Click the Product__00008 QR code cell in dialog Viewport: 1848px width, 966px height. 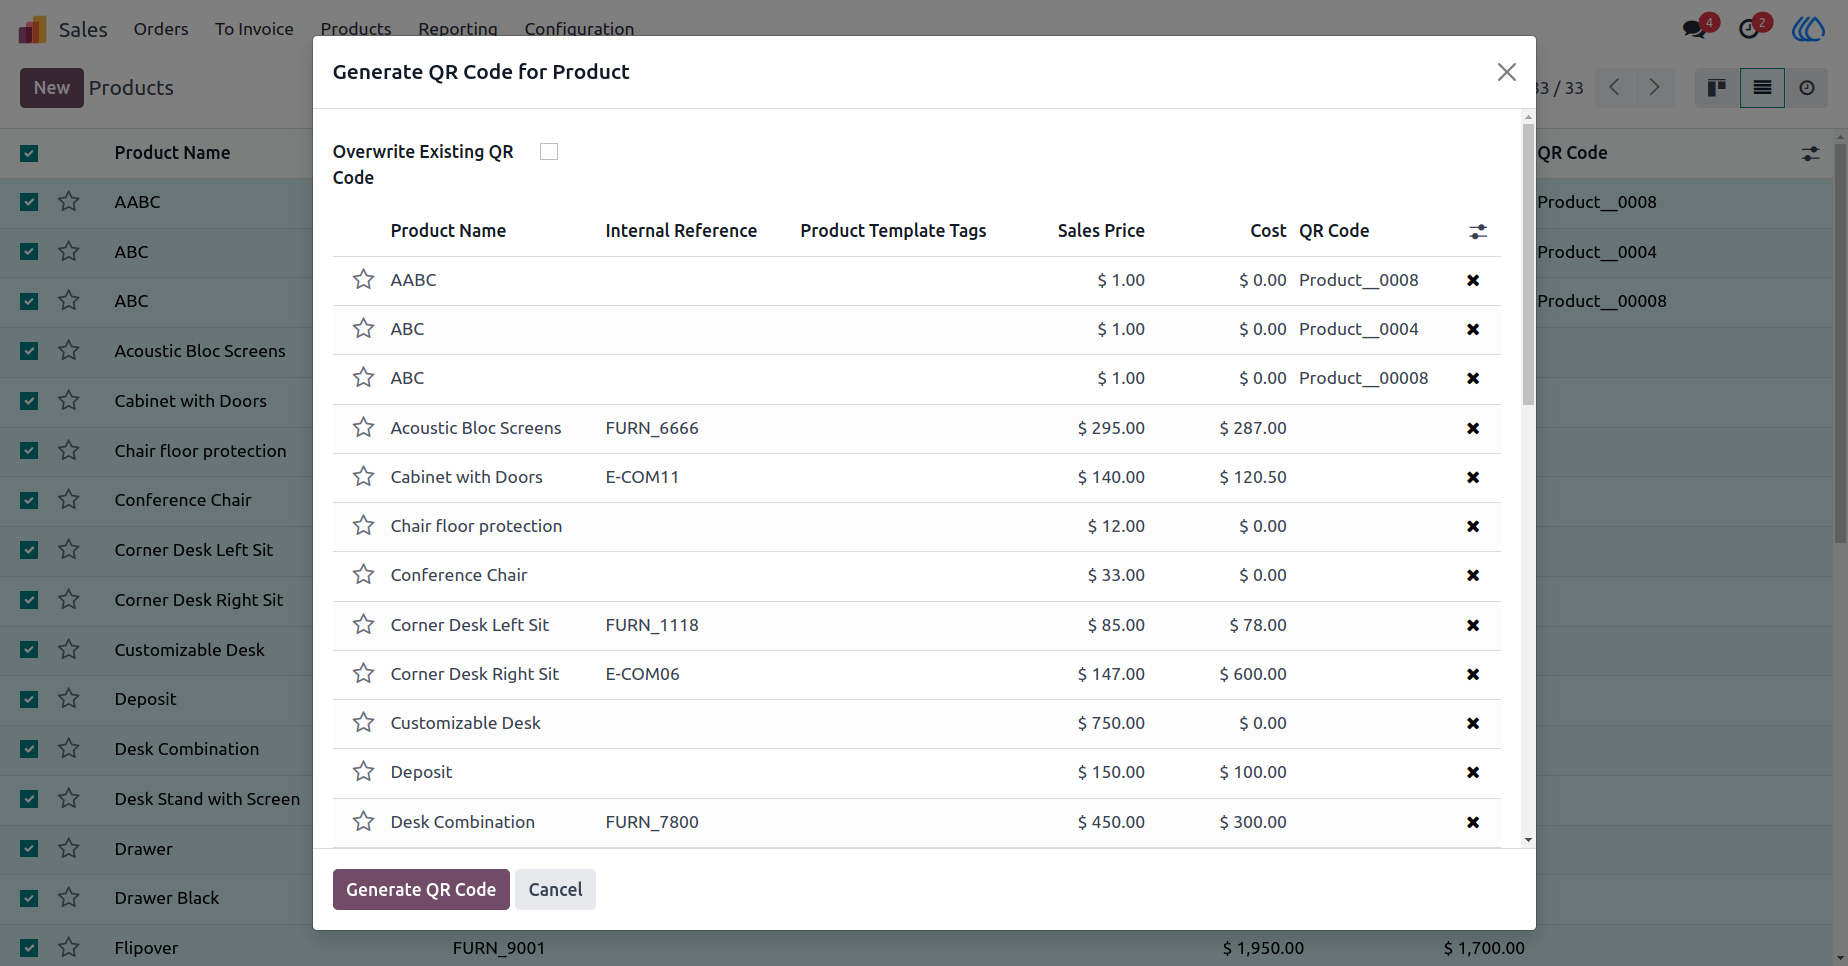pos(1363,379)
